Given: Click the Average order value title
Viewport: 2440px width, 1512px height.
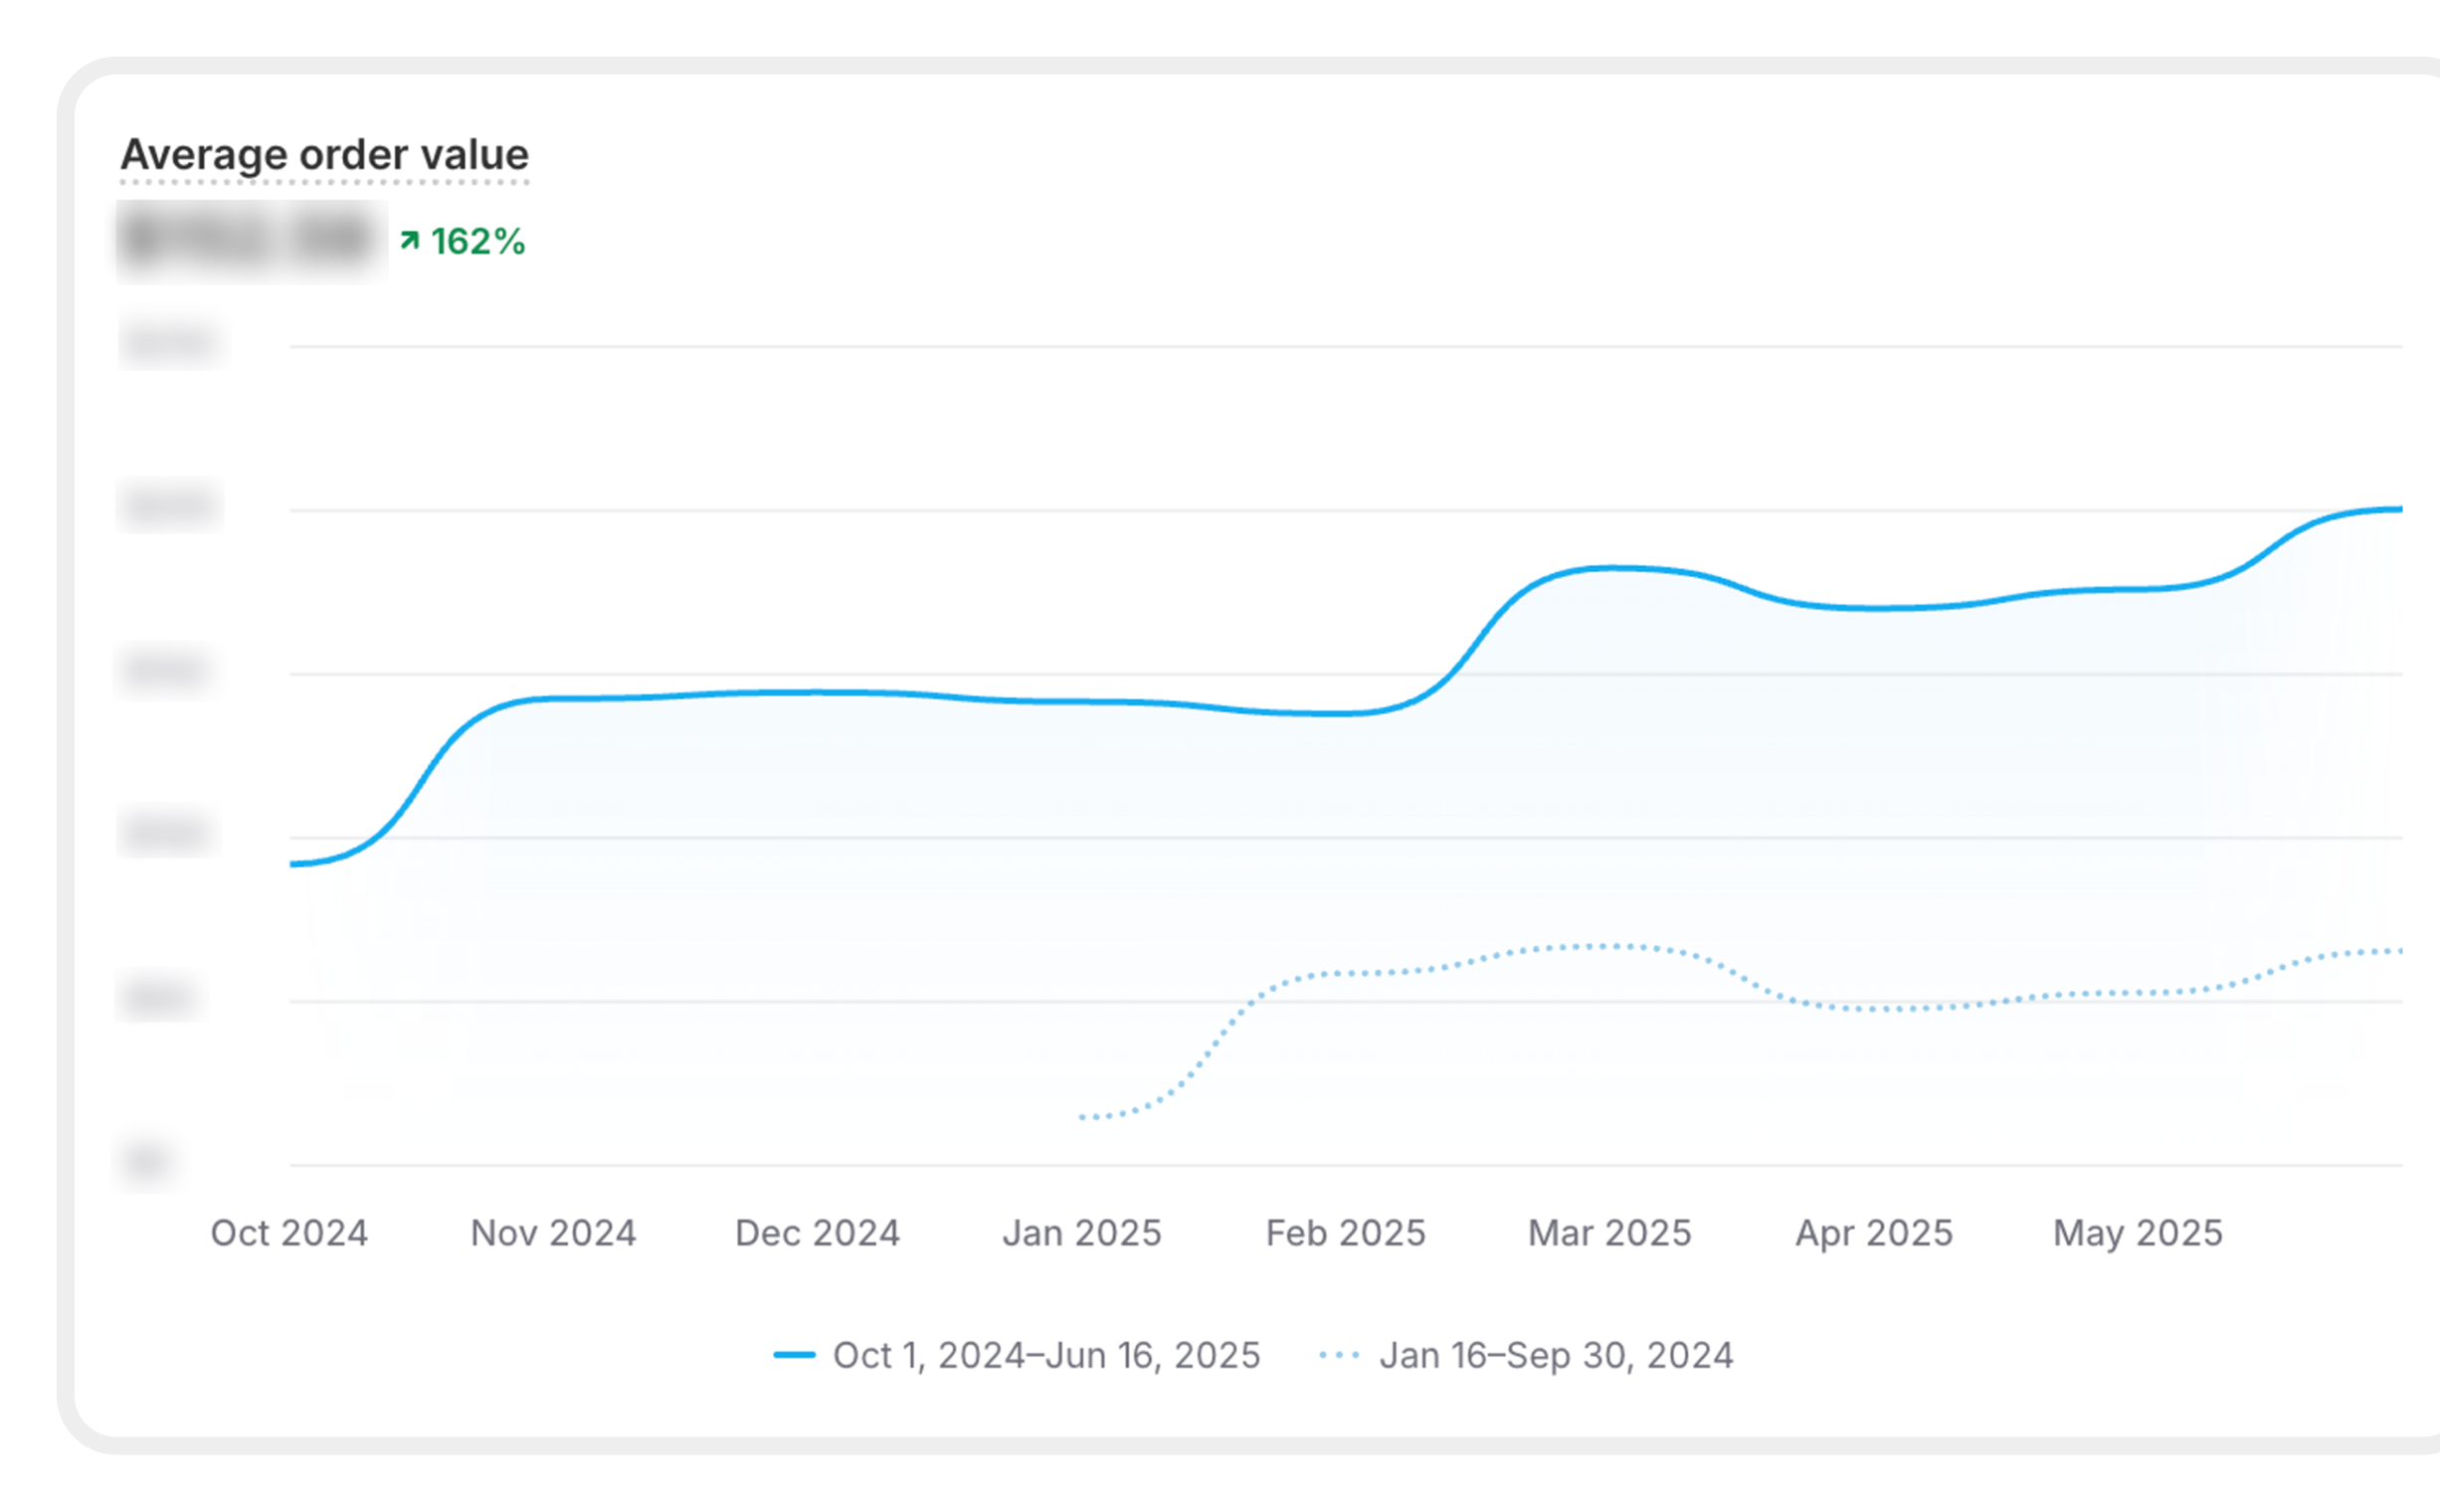Looking at the screenshot, I should (x=324, y=155).
